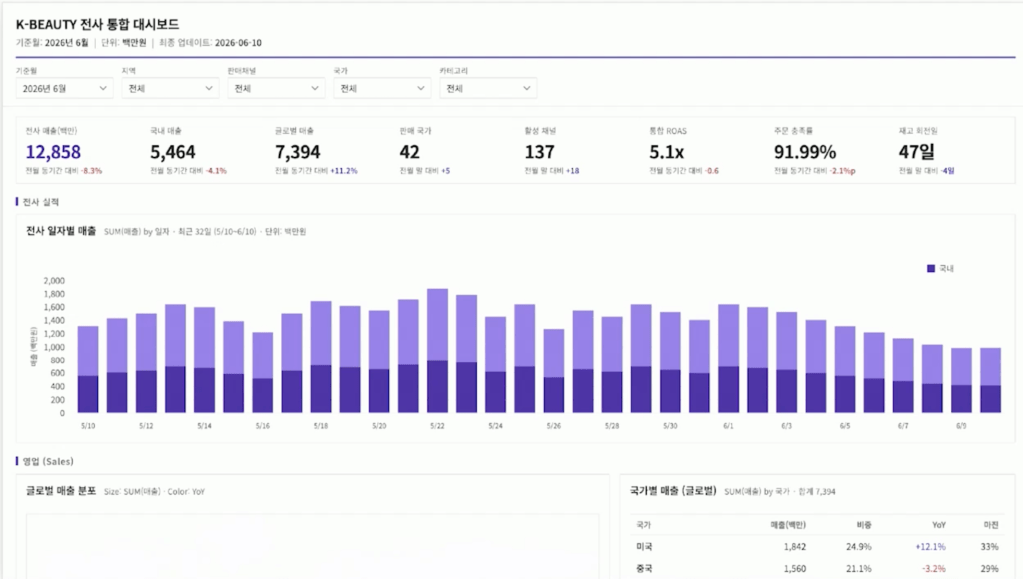The image size is (1023, 579).
Task: Click the 6/1 bar in daily sales chart
Action: click(x=729, y=358)
